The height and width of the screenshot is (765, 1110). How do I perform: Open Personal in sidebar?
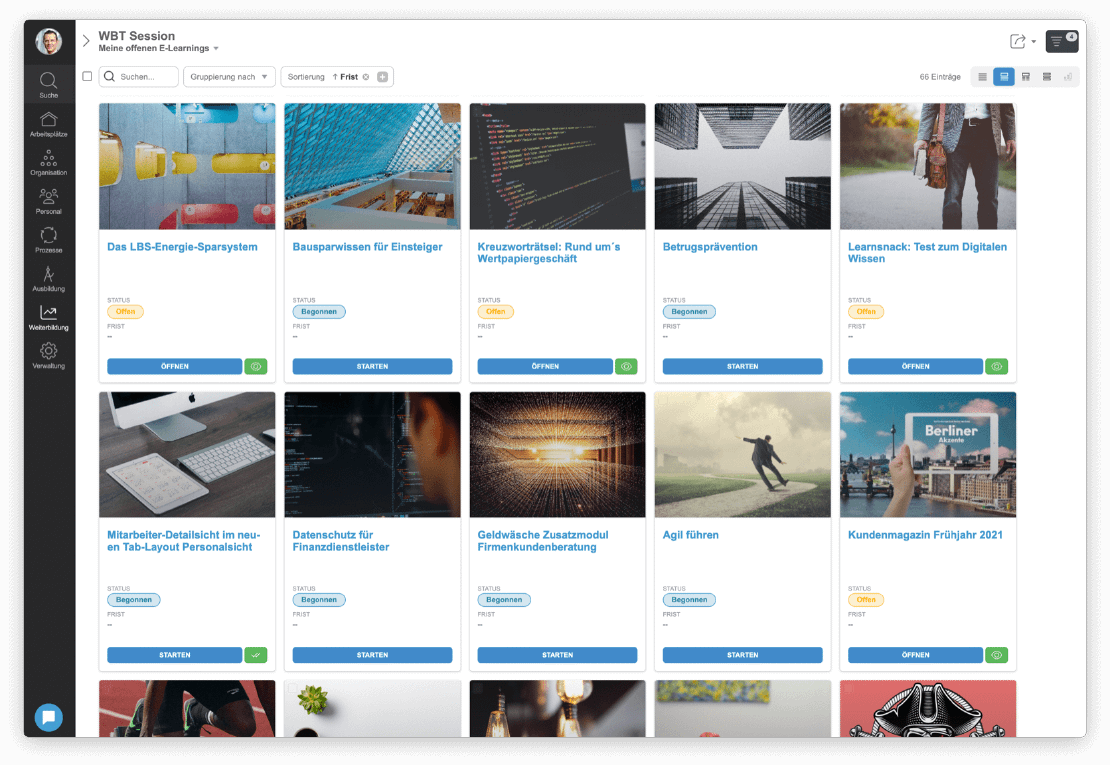[x=48, y=202]
